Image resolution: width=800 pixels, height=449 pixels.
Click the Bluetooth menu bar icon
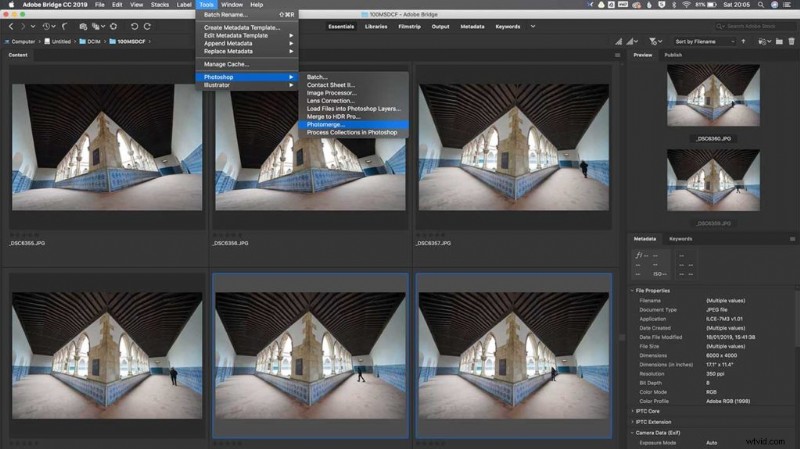click(673, 5)
